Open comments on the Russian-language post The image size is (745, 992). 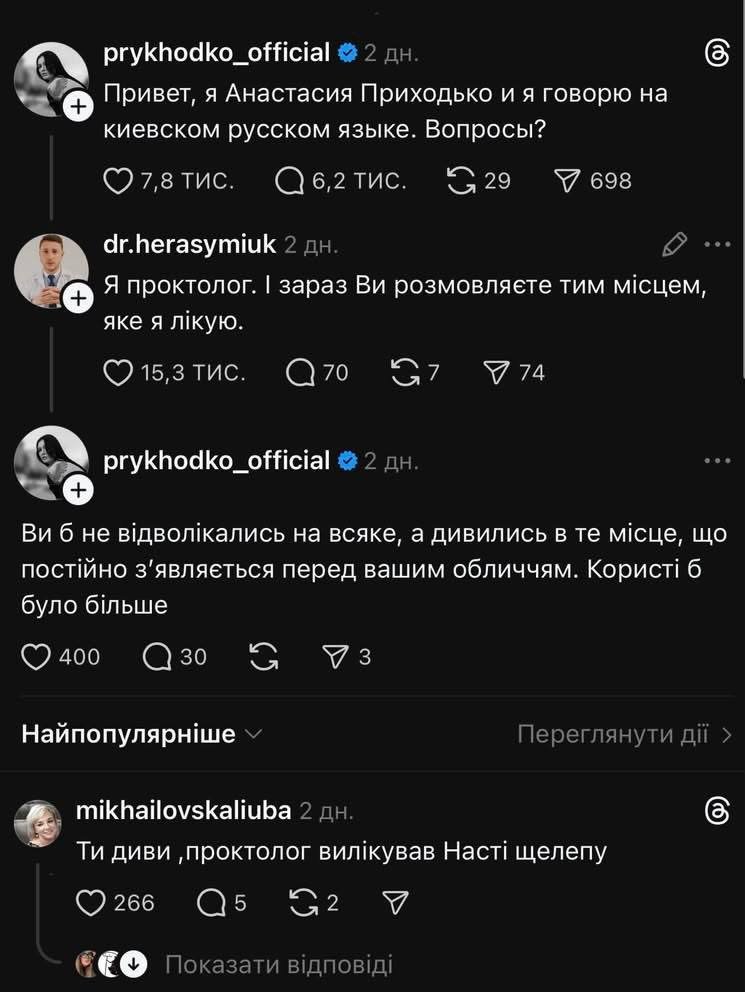290,181
